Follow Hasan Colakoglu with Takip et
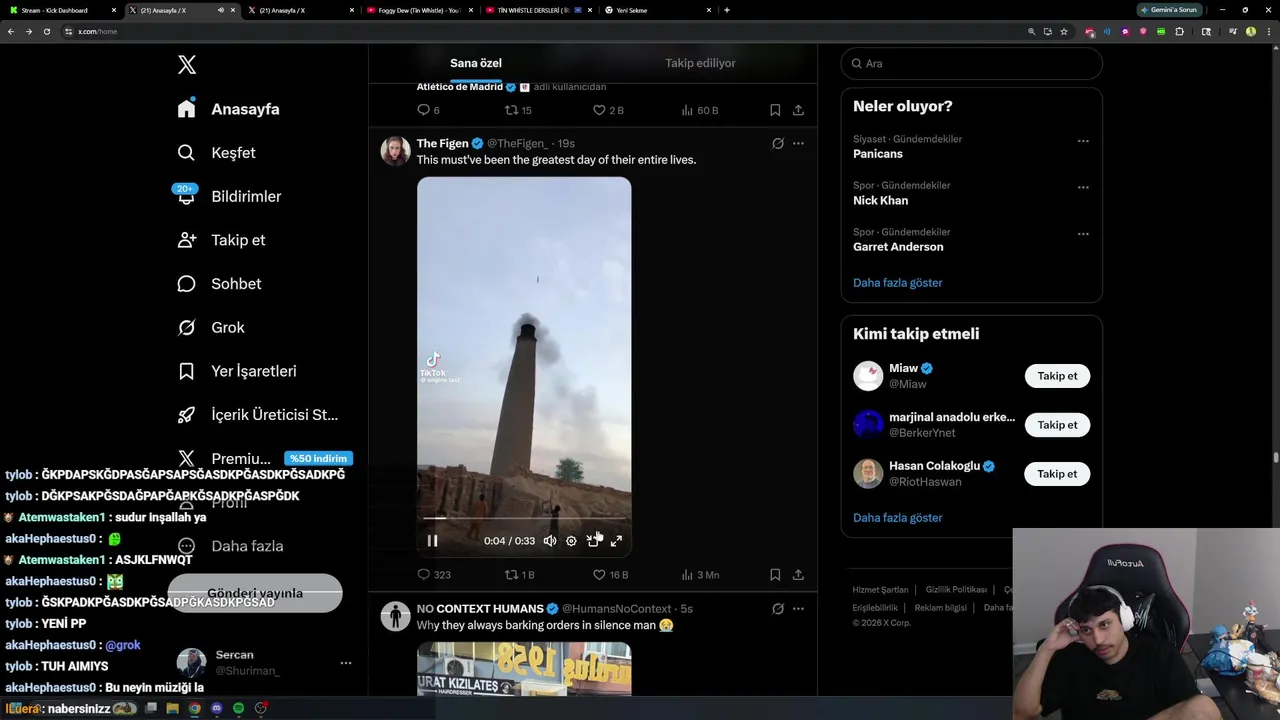This screenshot has width=1280, height=720. pos(1057,474)
